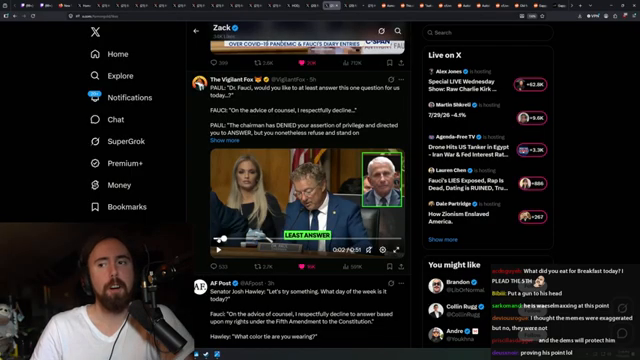This screenshot has width=640, height=360.
Task: Bookmark the top C-SPAN post
Action: point(389,63)
